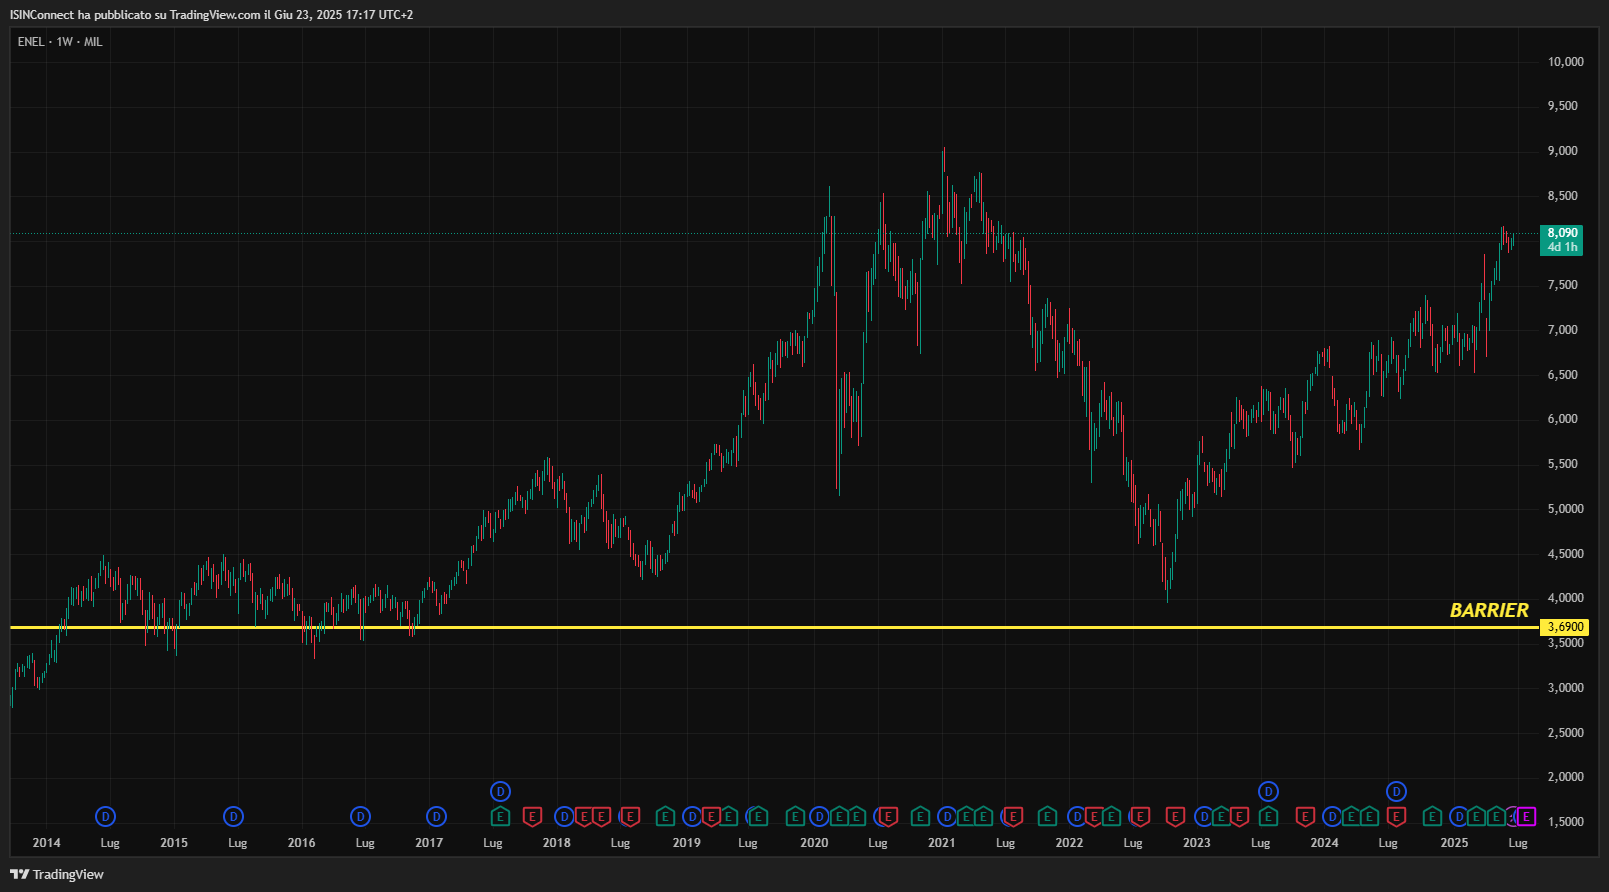Click the green earnings marker just before 2025
Image resolution: width=1609 pixels, height=892 pixels.
[x=1432, y=817]
